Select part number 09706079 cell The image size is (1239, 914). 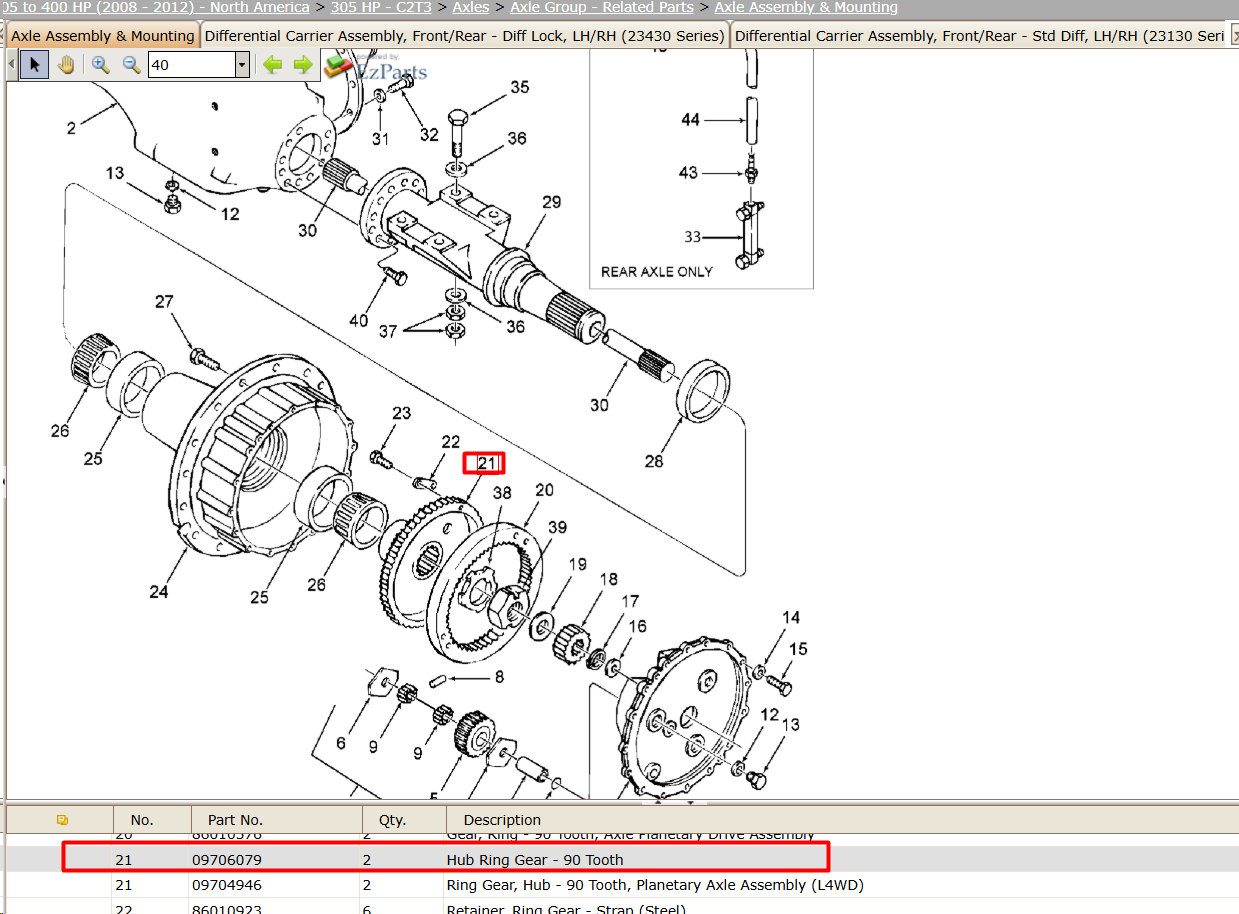coord(227,860)
